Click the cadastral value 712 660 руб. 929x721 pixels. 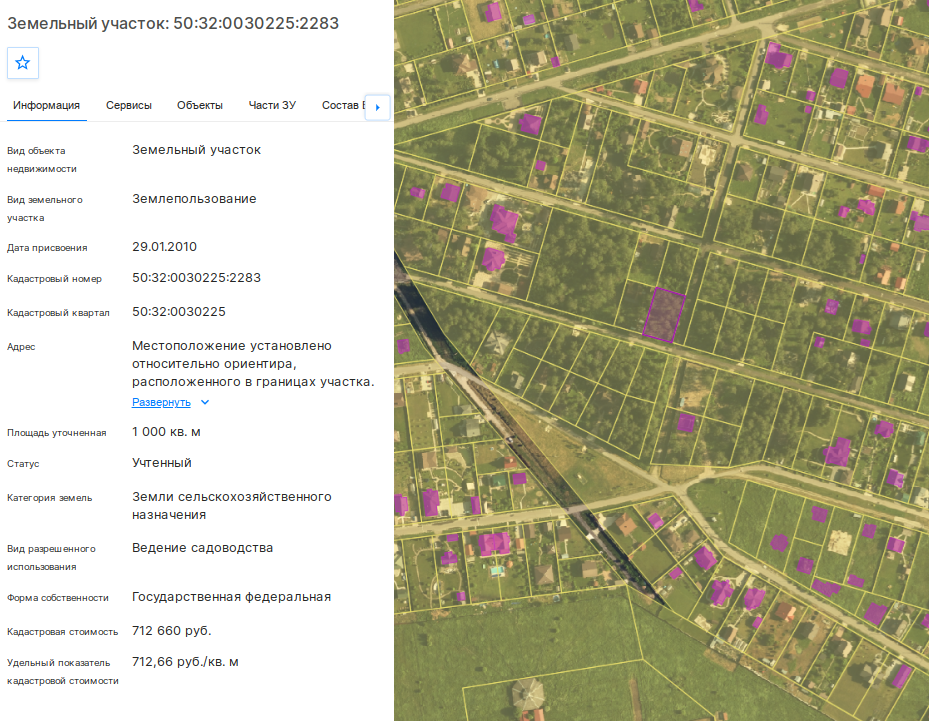[x=171, y=631]
